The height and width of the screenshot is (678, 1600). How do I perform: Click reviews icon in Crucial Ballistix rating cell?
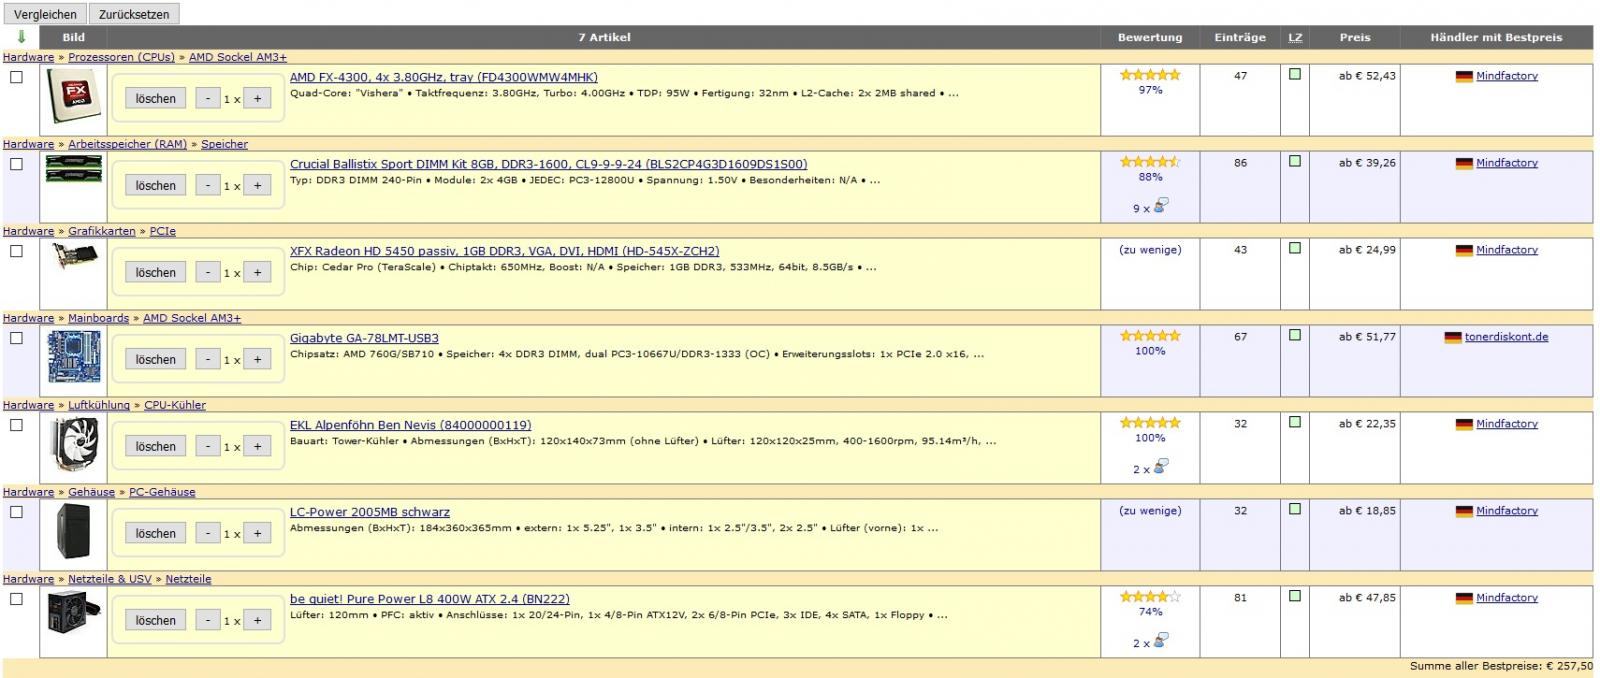pyautogui.click(x=1160, y=206)
